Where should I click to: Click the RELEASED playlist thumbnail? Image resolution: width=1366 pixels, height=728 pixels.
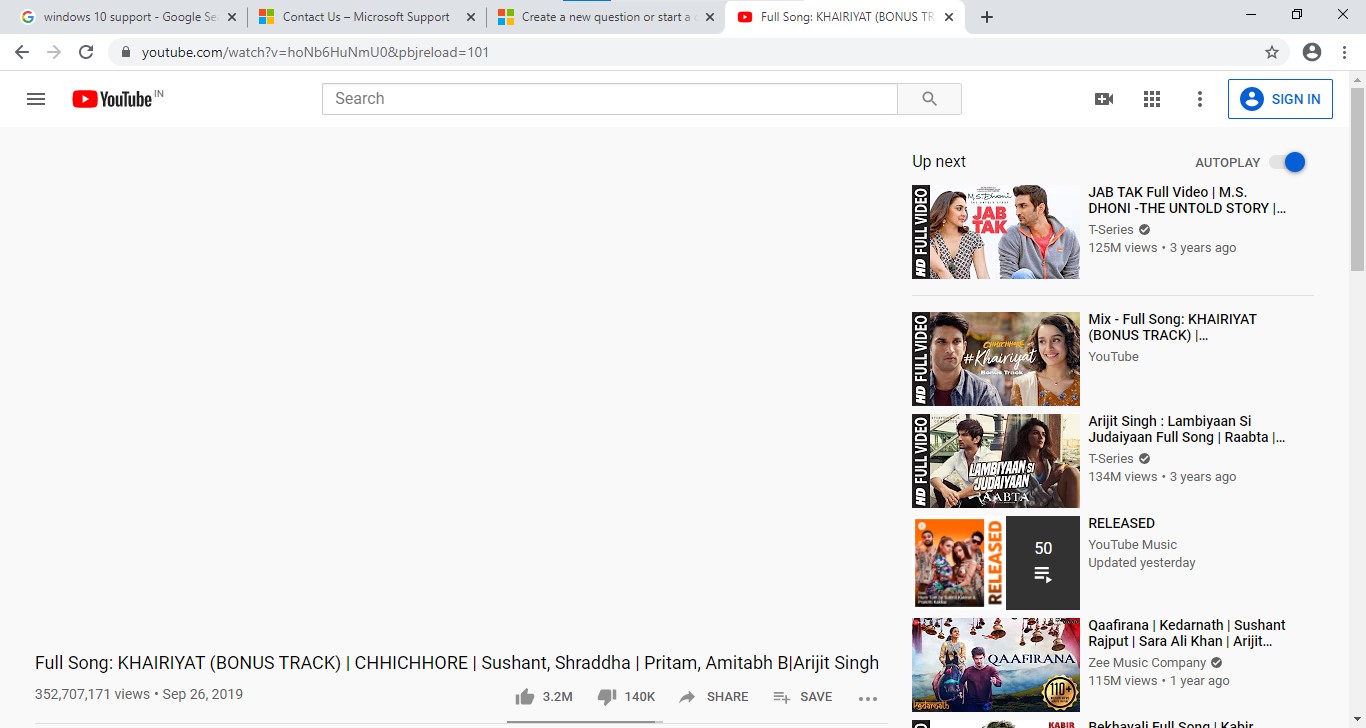click(996, 563)
